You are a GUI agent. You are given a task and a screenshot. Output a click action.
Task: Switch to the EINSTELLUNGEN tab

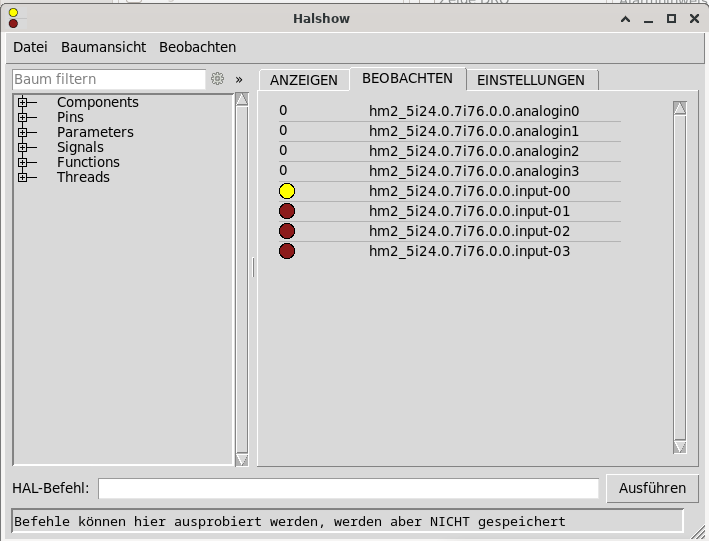click(531, 80)
